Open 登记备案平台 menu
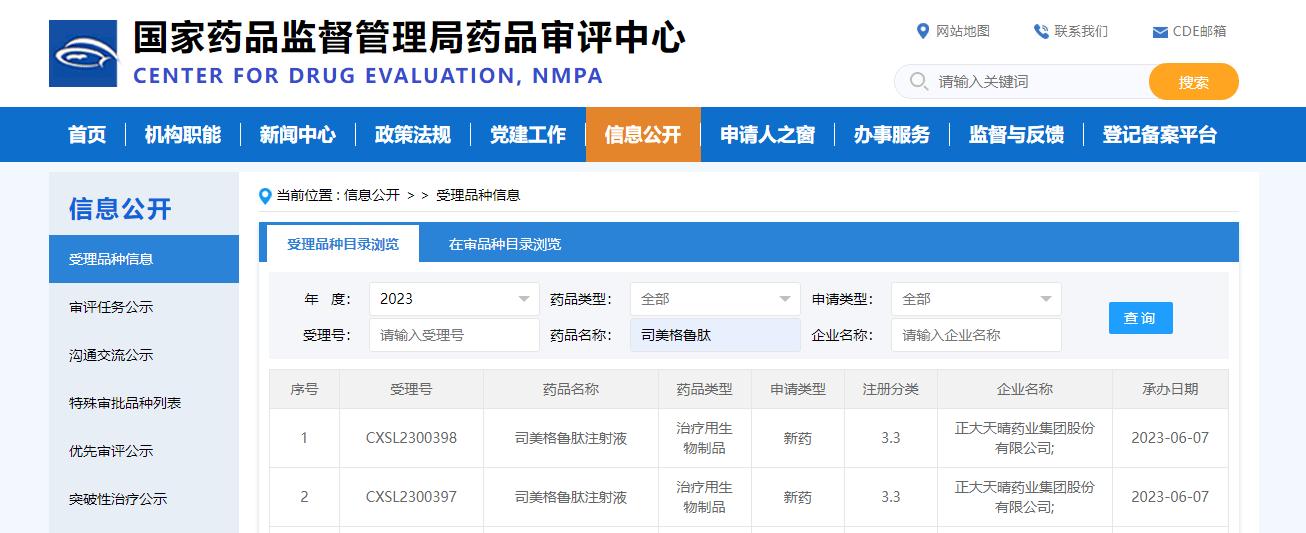 click(1160, 135)
